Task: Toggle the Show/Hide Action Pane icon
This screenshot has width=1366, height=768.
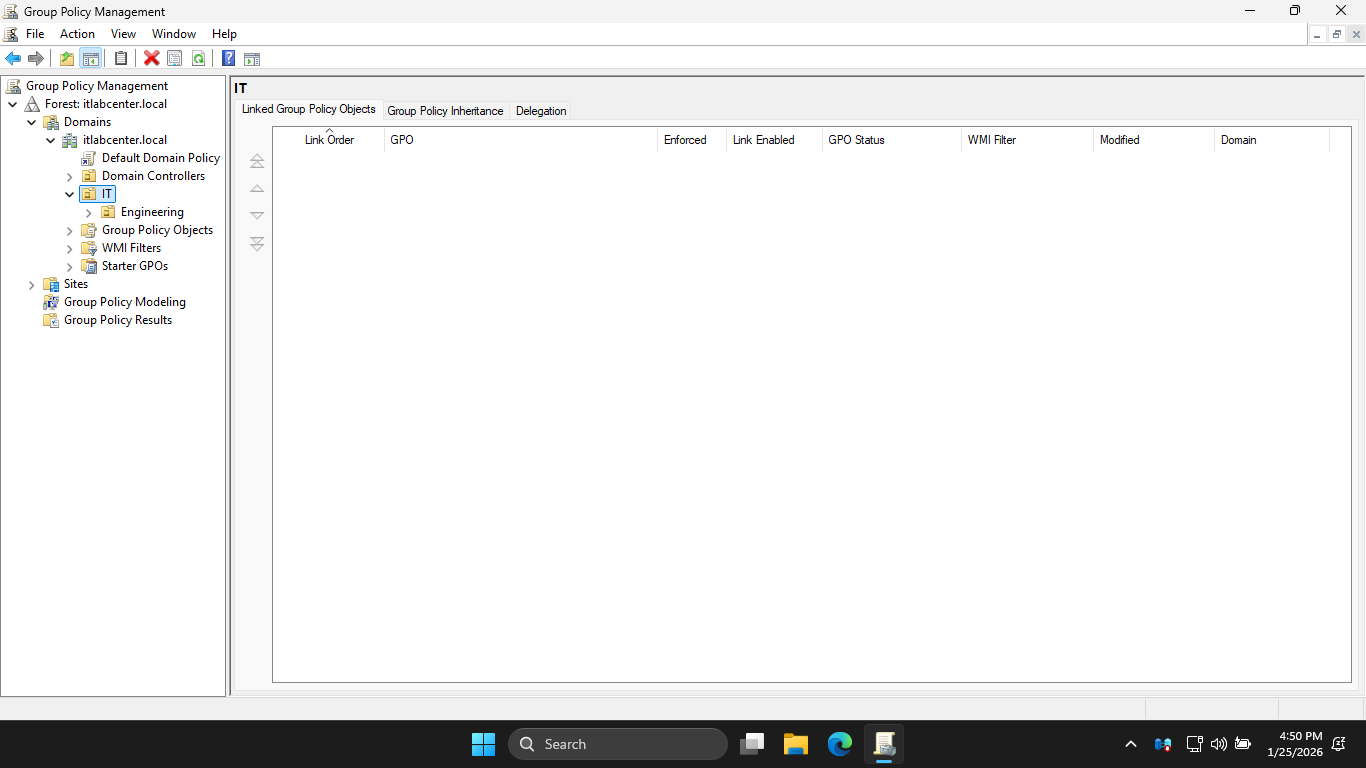Action: [252, 59]
